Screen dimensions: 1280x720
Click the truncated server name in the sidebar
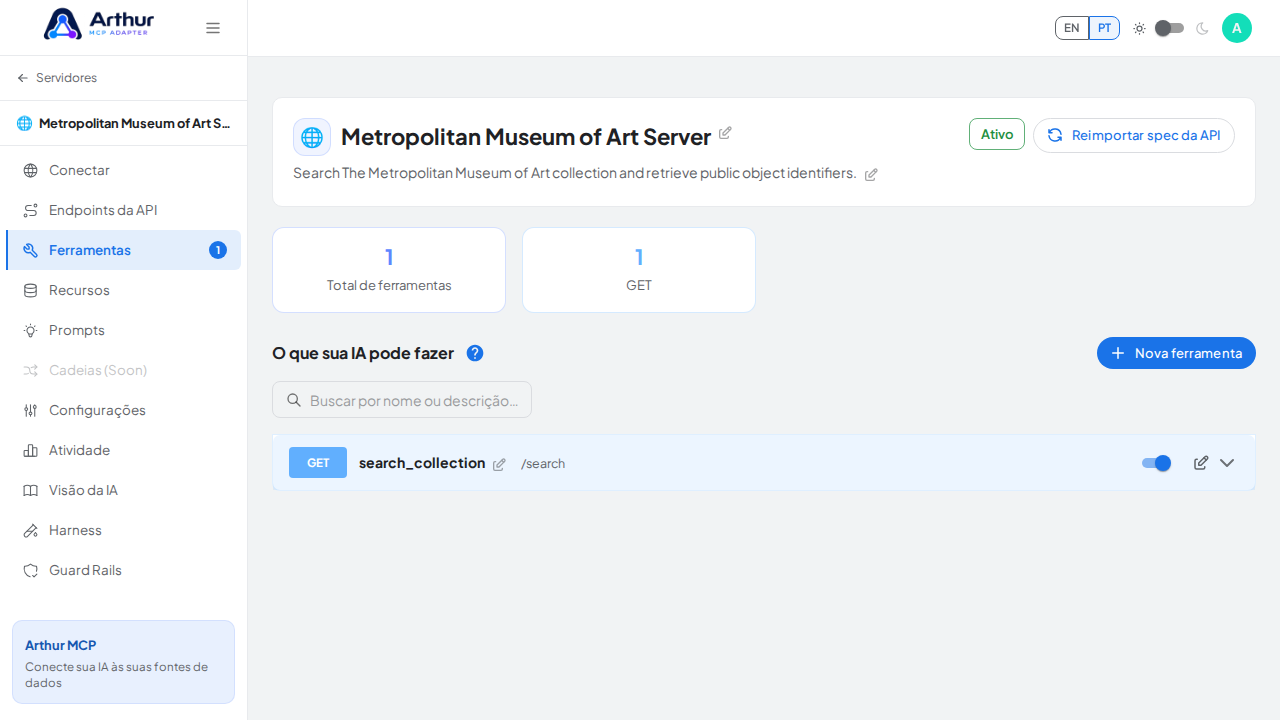tap(135, 123)
